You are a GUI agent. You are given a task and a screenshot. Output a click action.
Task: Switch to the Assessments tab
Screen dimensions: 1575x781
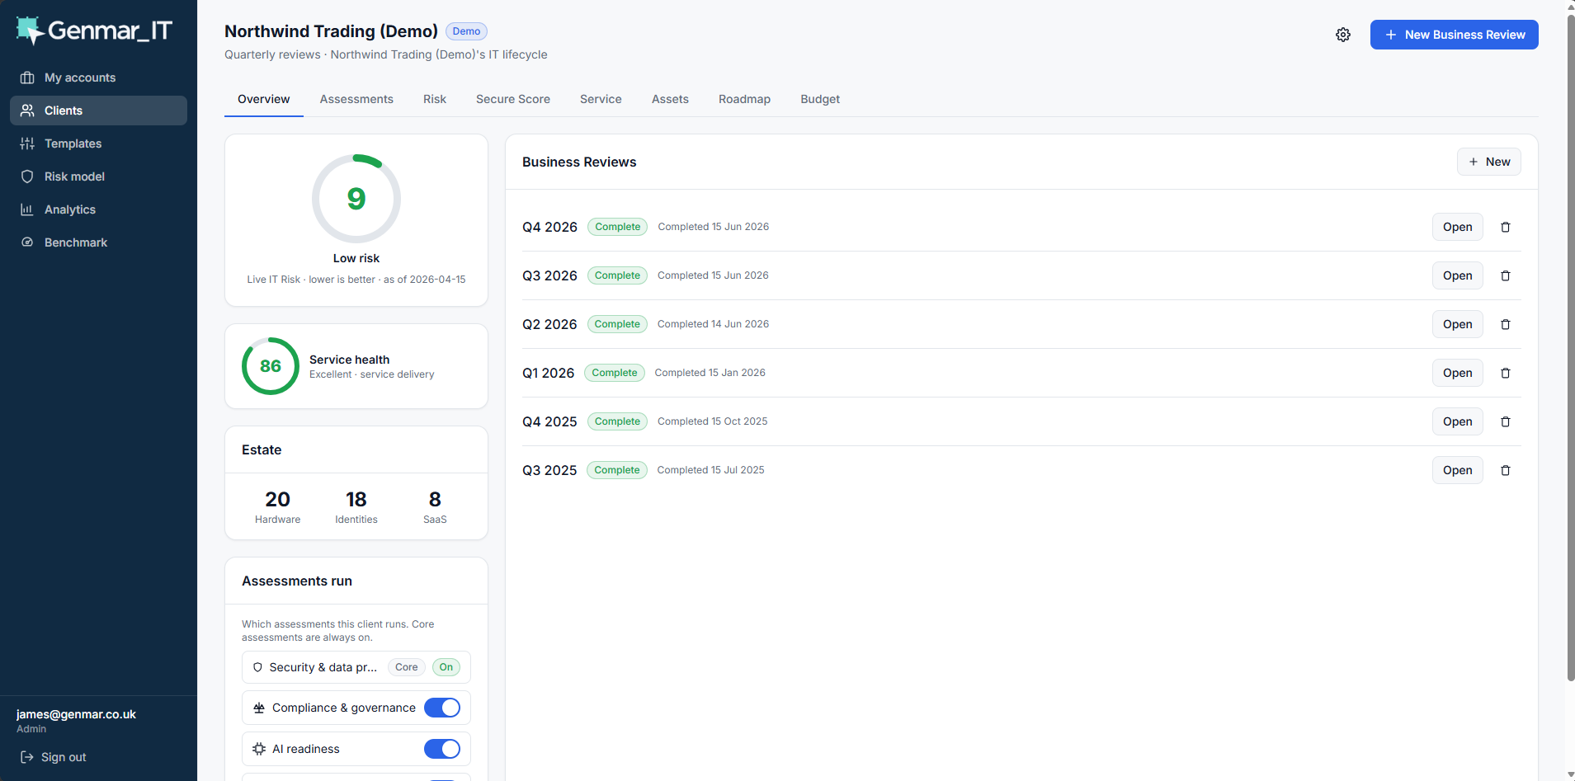point(356,99)
